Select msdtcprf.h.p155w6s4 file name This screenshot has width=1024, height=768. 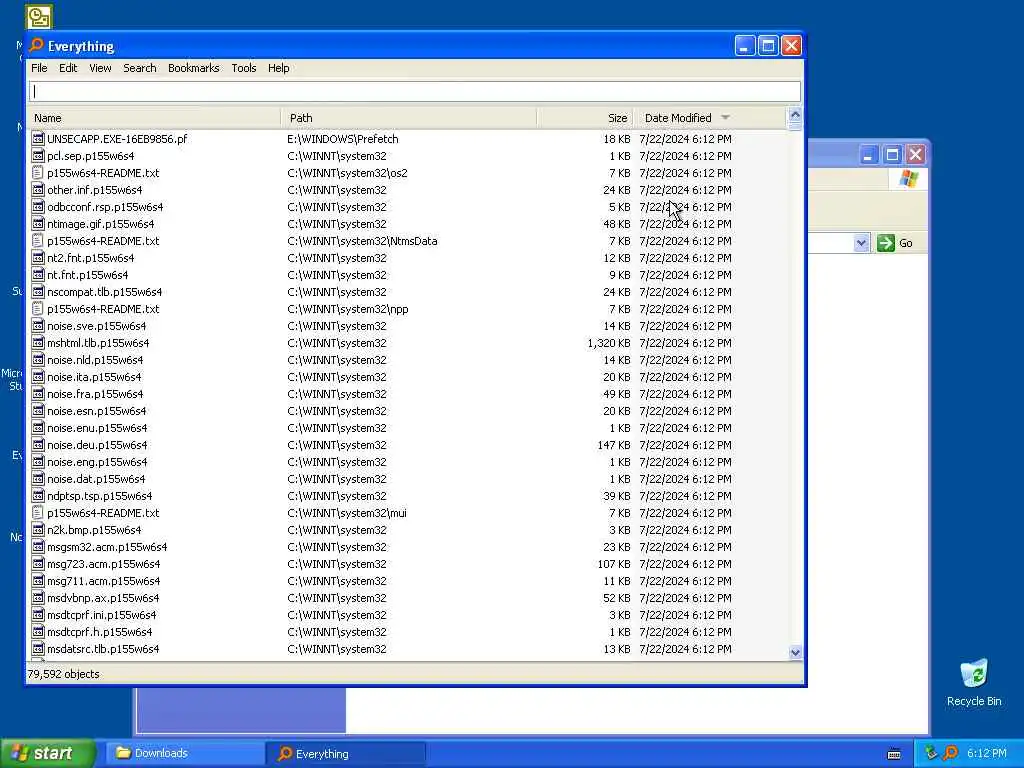100,632
